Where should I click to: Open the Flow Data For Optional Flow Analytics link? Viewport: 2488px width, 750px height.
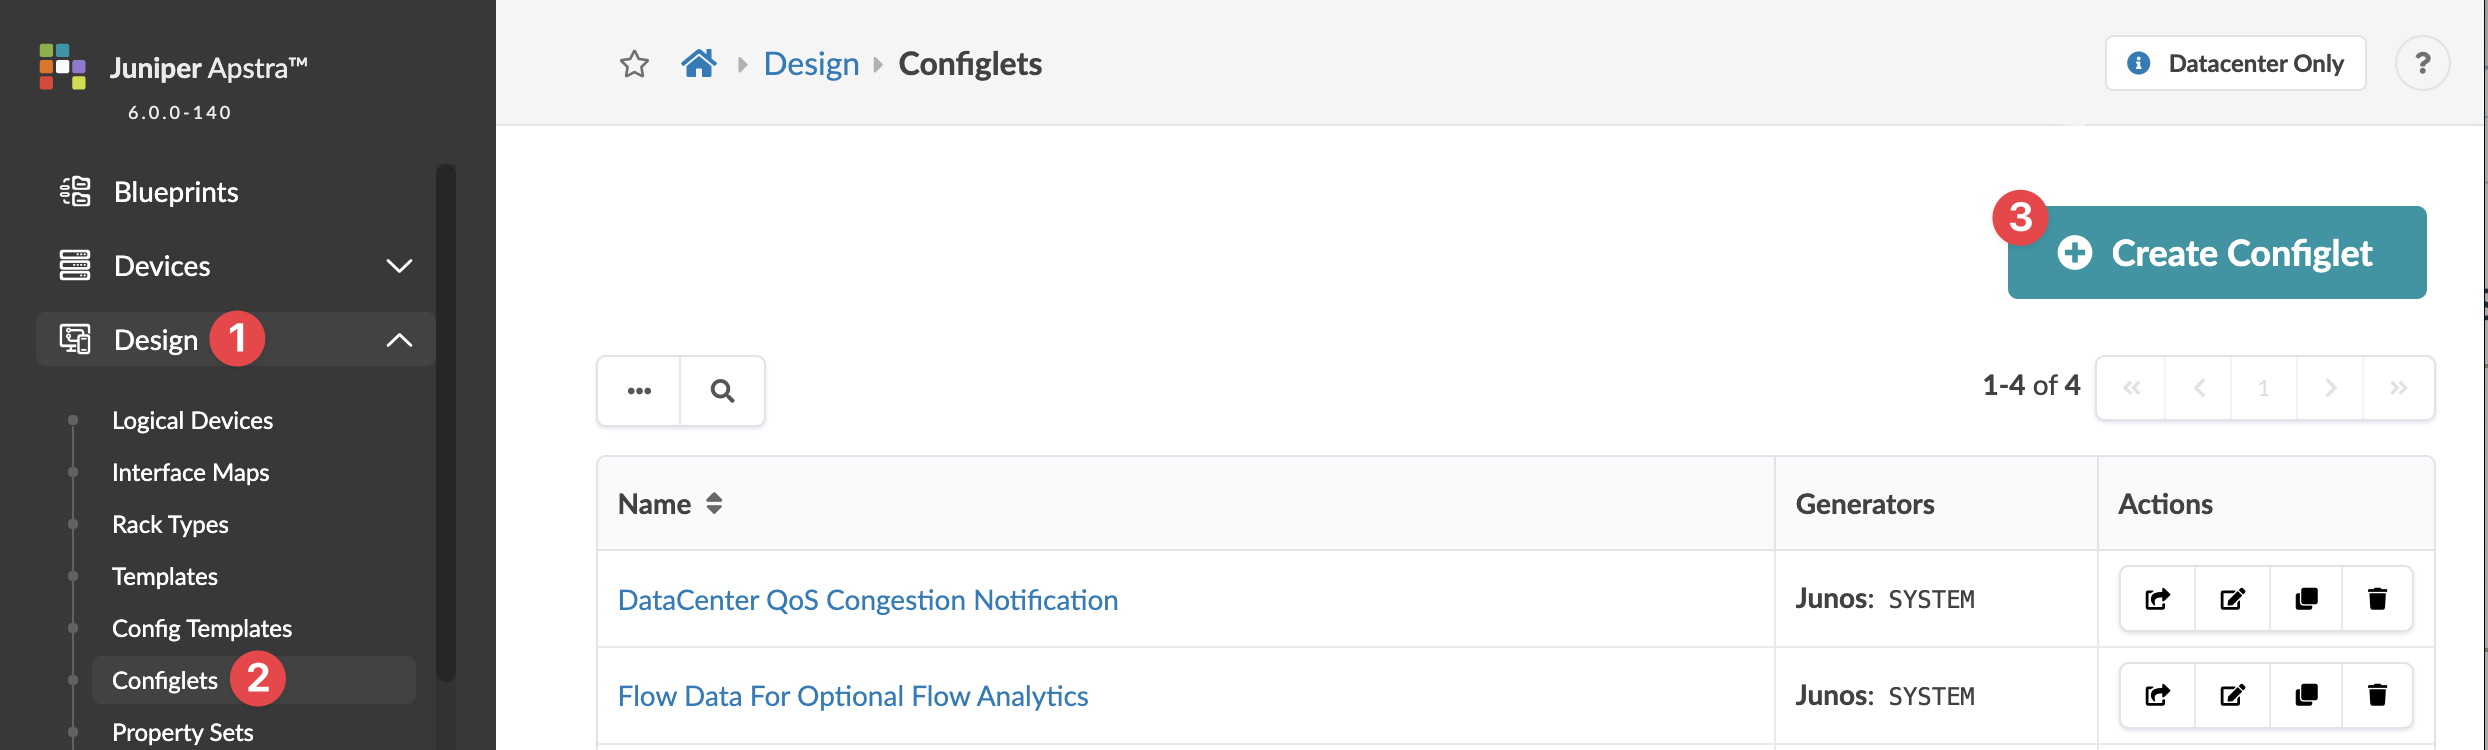[x=853, y=696]
